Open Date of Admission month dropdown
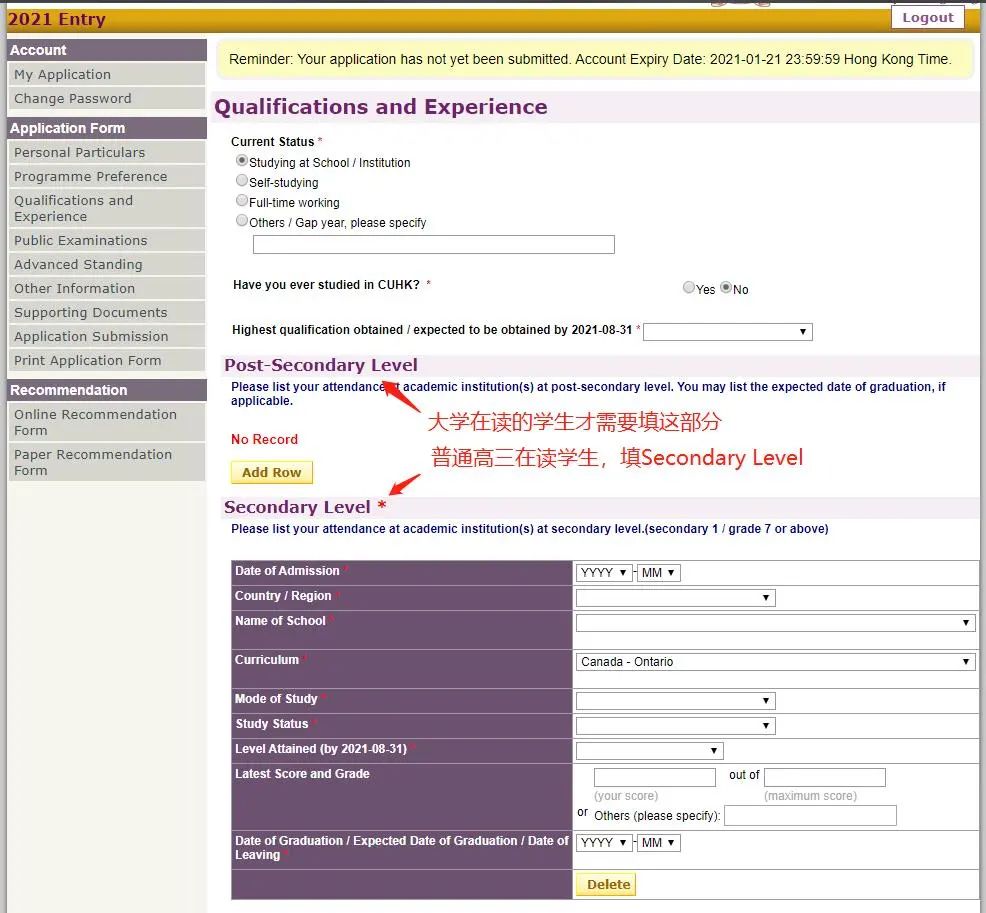Screen dimensions: 986x913 tap(658, 572)
